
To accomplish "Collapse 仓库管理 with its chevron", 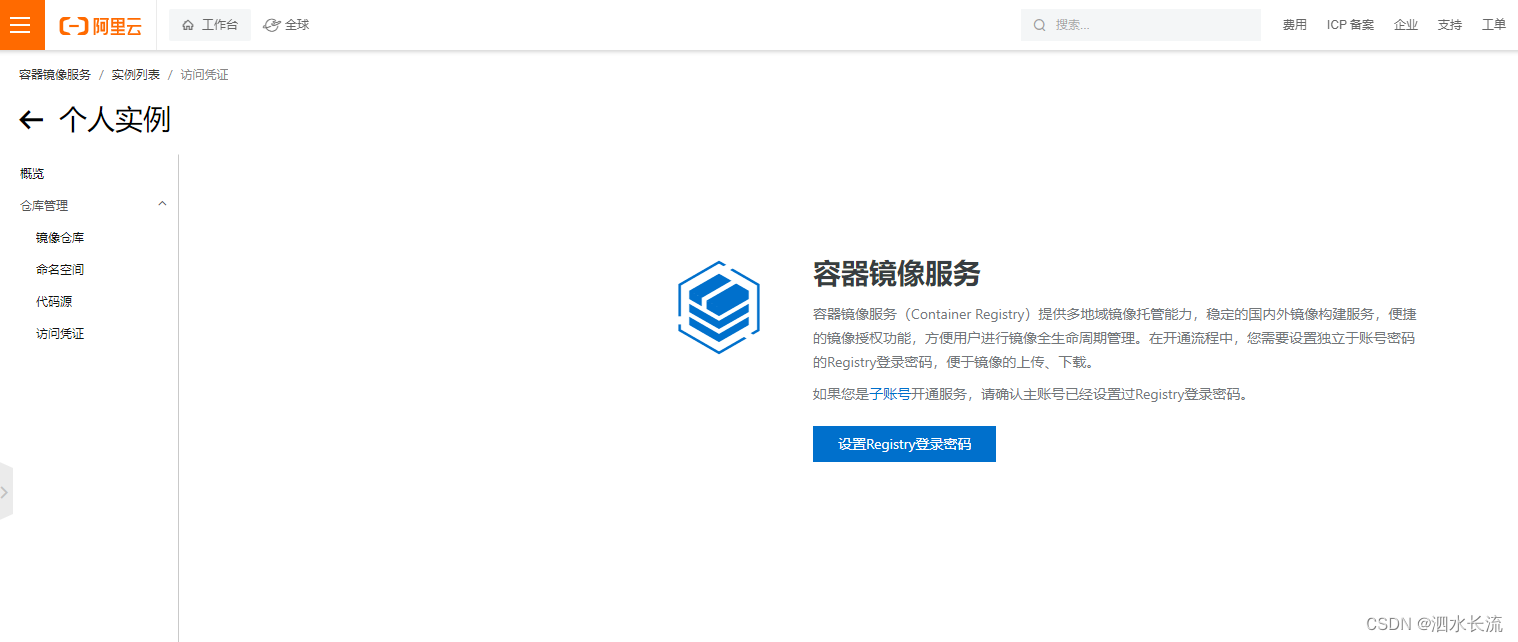I will [x=162, y=204].
